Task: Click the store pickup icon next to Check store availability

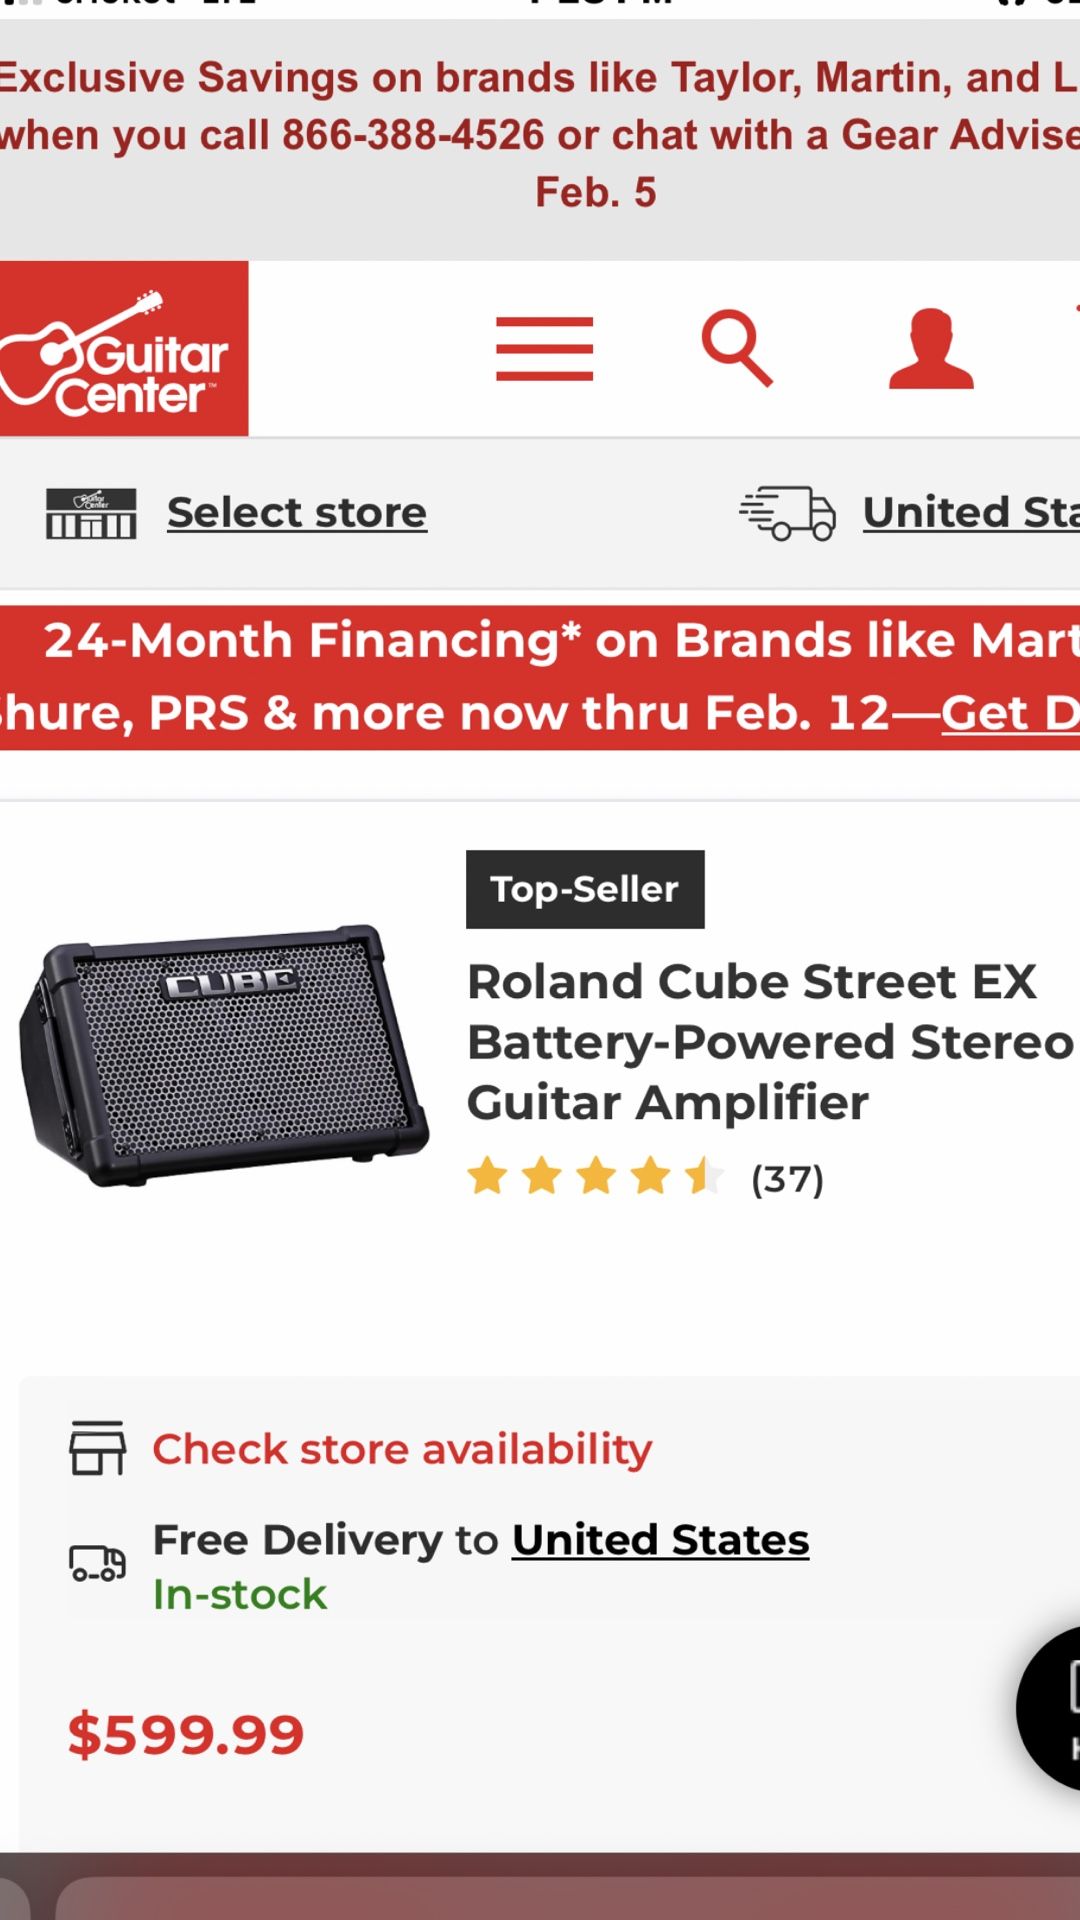Action: [x=95, y=1448]
